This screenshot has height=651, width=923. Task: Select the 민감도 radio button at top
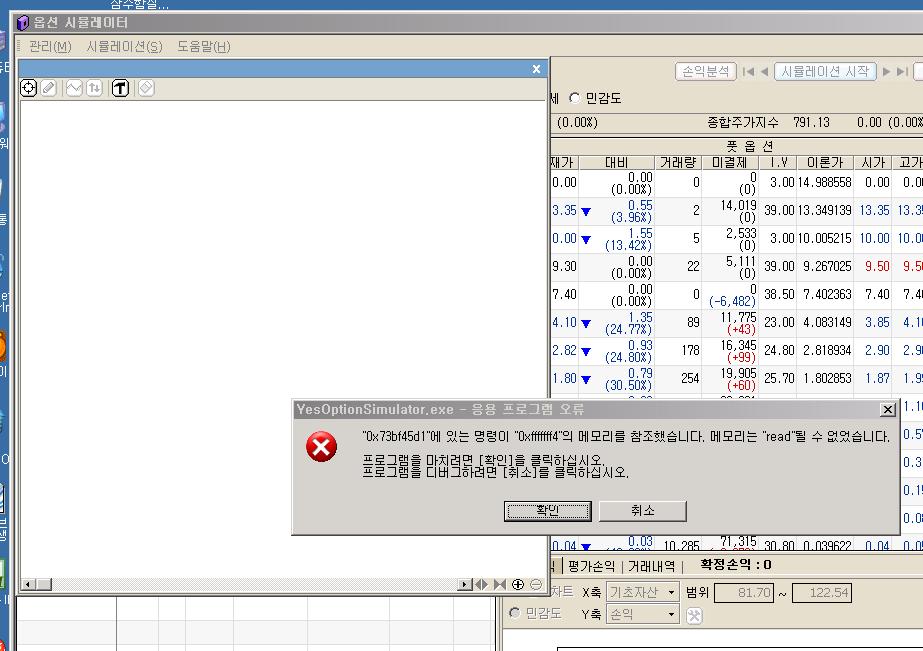575,98
